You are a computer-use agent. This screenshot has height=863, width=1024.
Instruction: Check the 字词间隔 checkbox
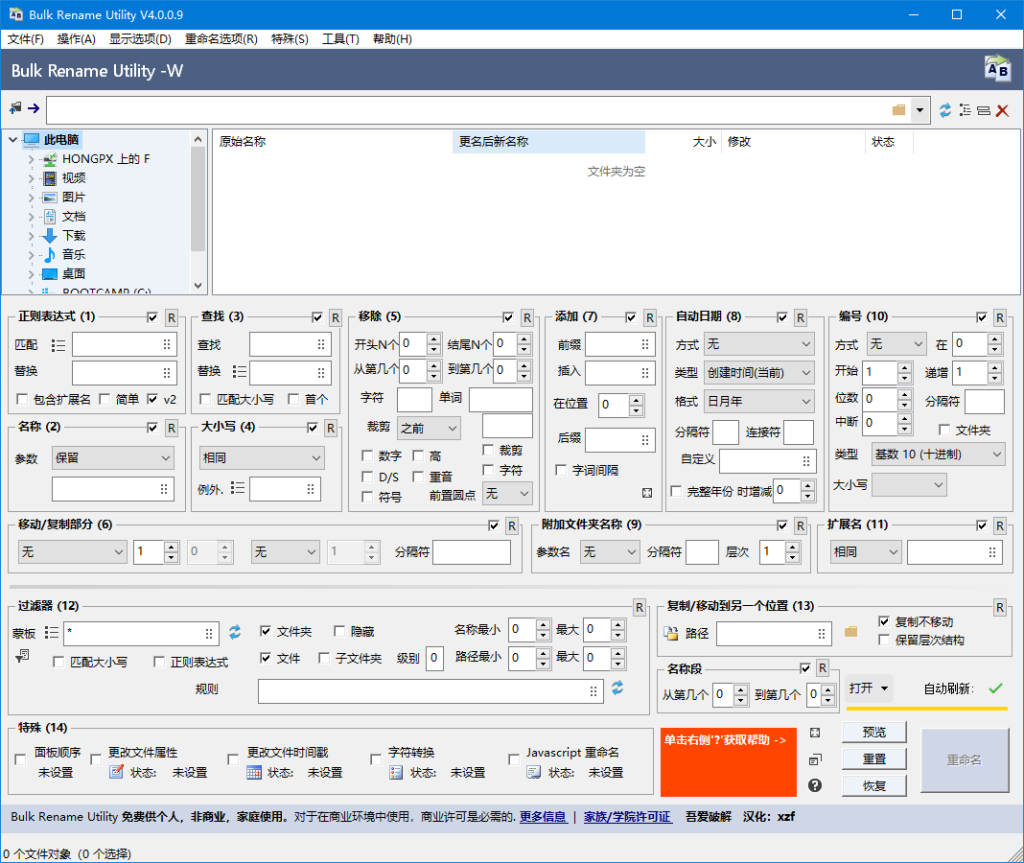(560, 470)
